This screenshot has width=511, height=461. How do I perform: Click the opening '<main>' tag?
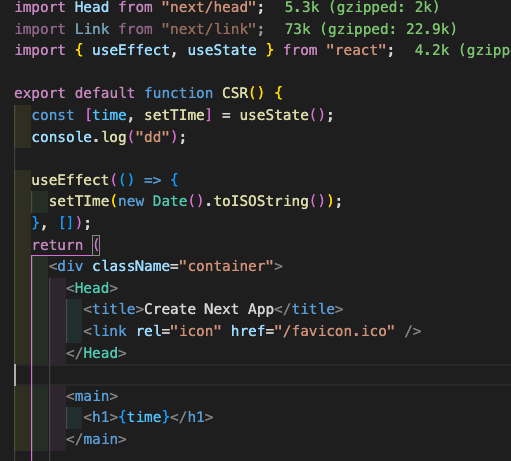click(x=92, y=396)
